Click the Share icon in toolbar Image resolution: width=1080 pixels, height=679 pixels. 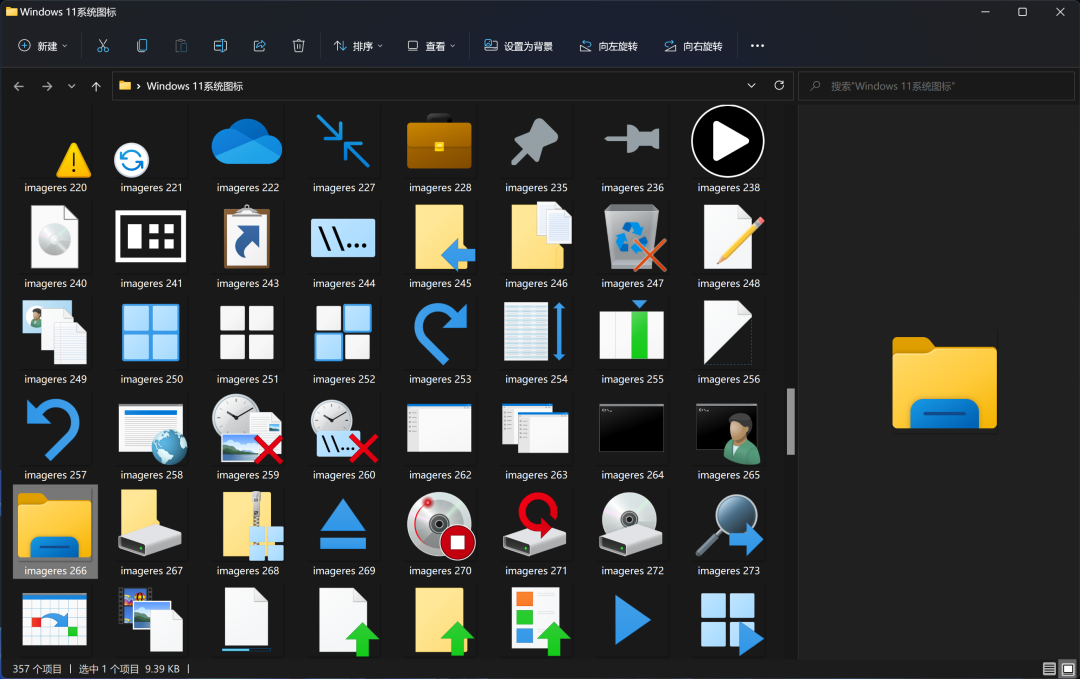click(260, 46)
